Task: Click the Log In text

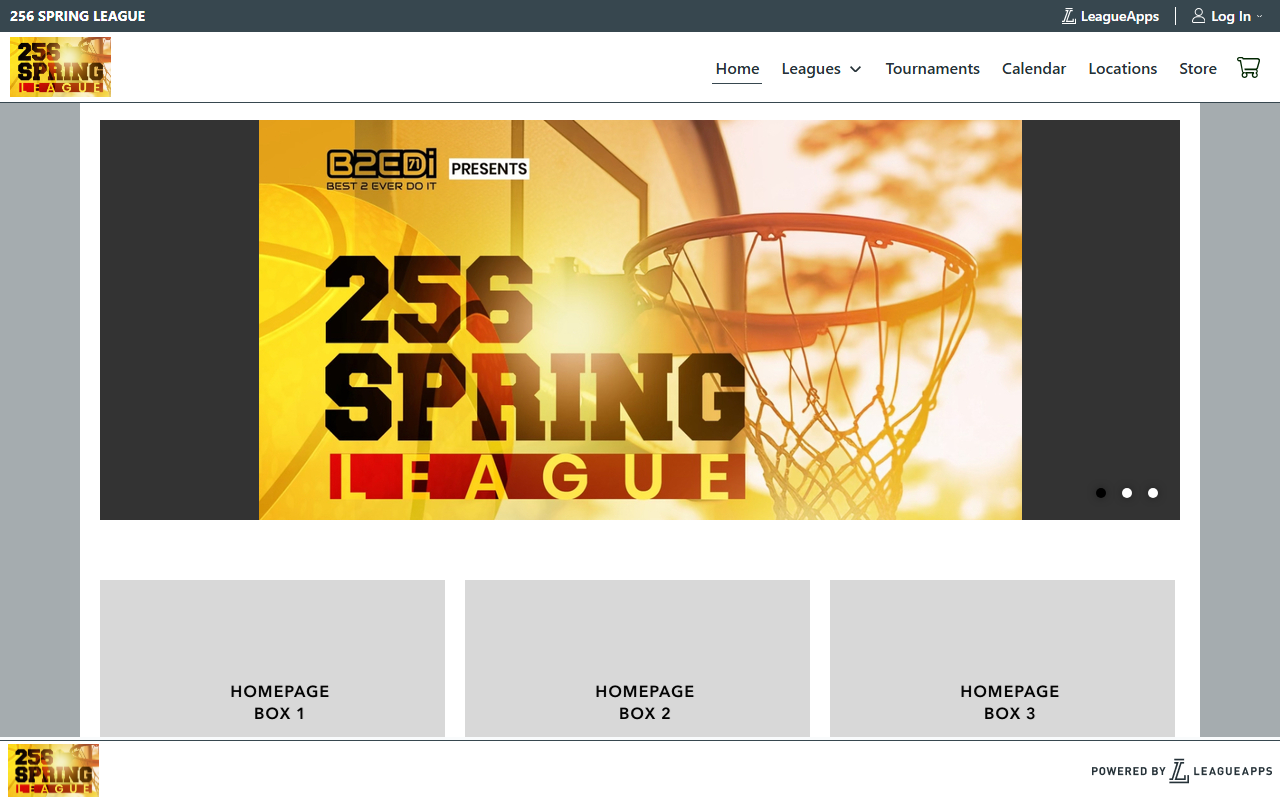Action: click(1231, 16)
